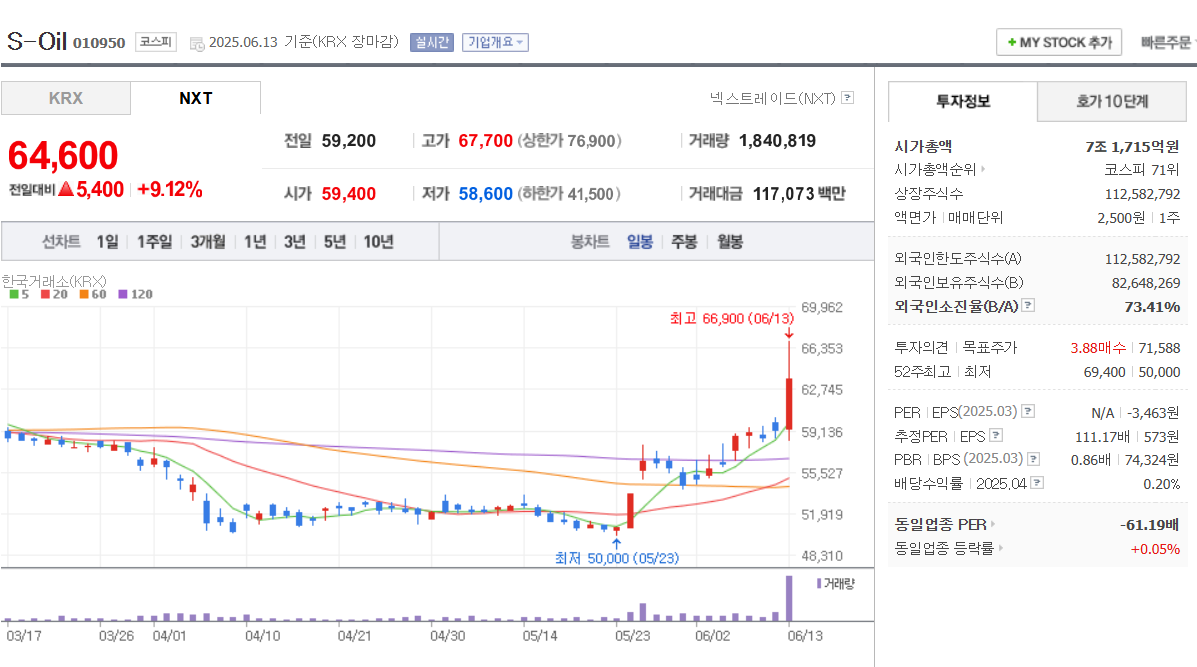The image size is (1197, 667).
Task: Click the 최저 50,000 (05/23) chart marker
Action: [616, 558]
